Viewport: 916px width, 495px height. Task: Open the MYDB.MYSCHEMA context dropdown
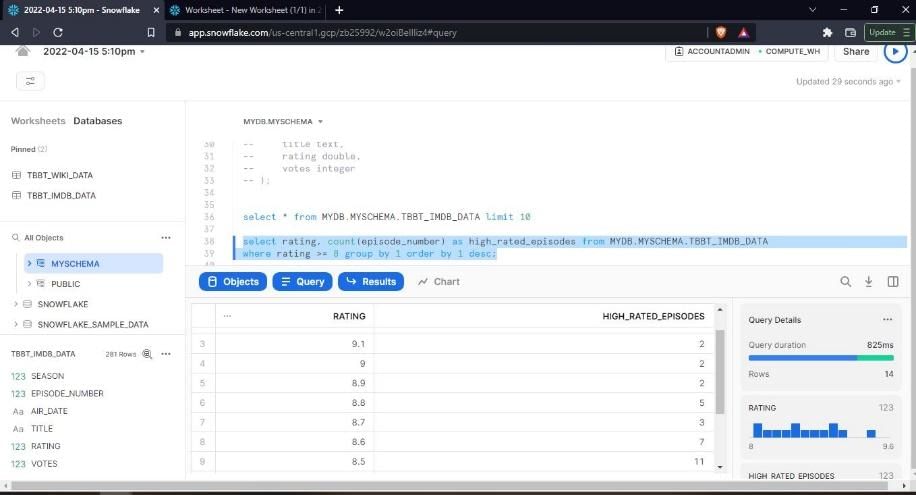click(283, 121)
